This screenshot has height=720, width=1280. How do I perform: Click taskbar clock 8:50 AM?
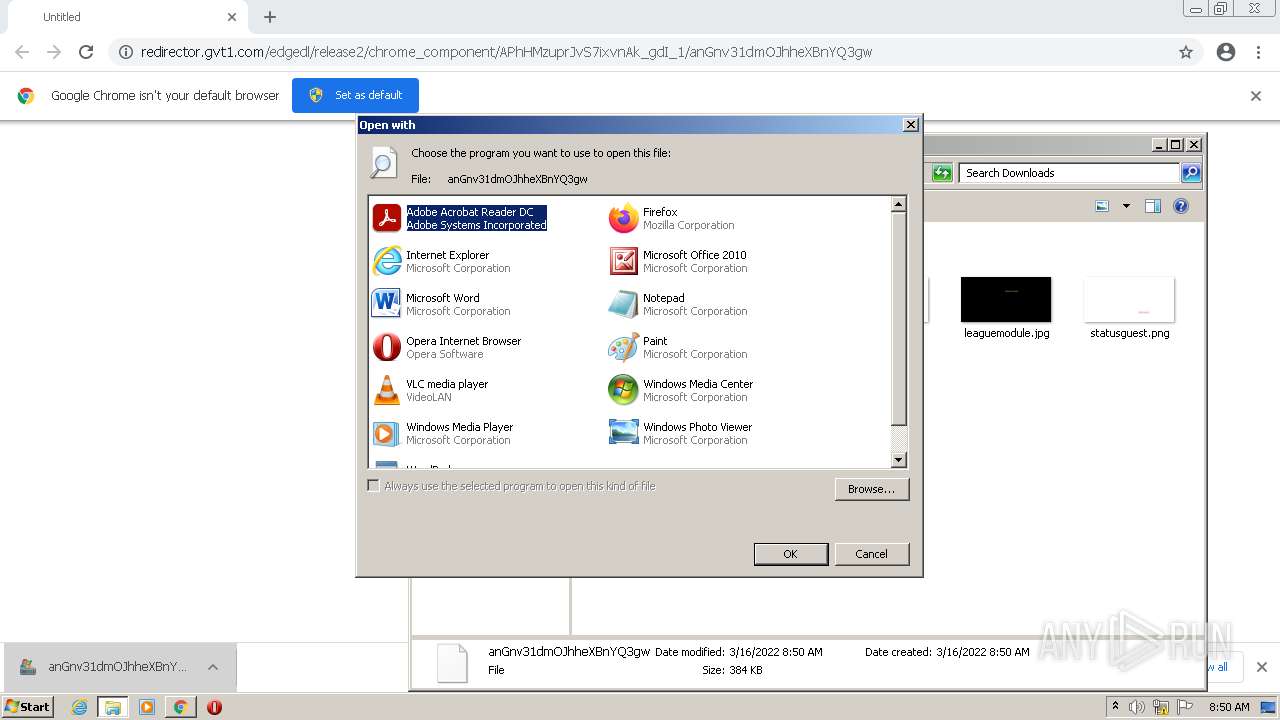[1229, 707]
